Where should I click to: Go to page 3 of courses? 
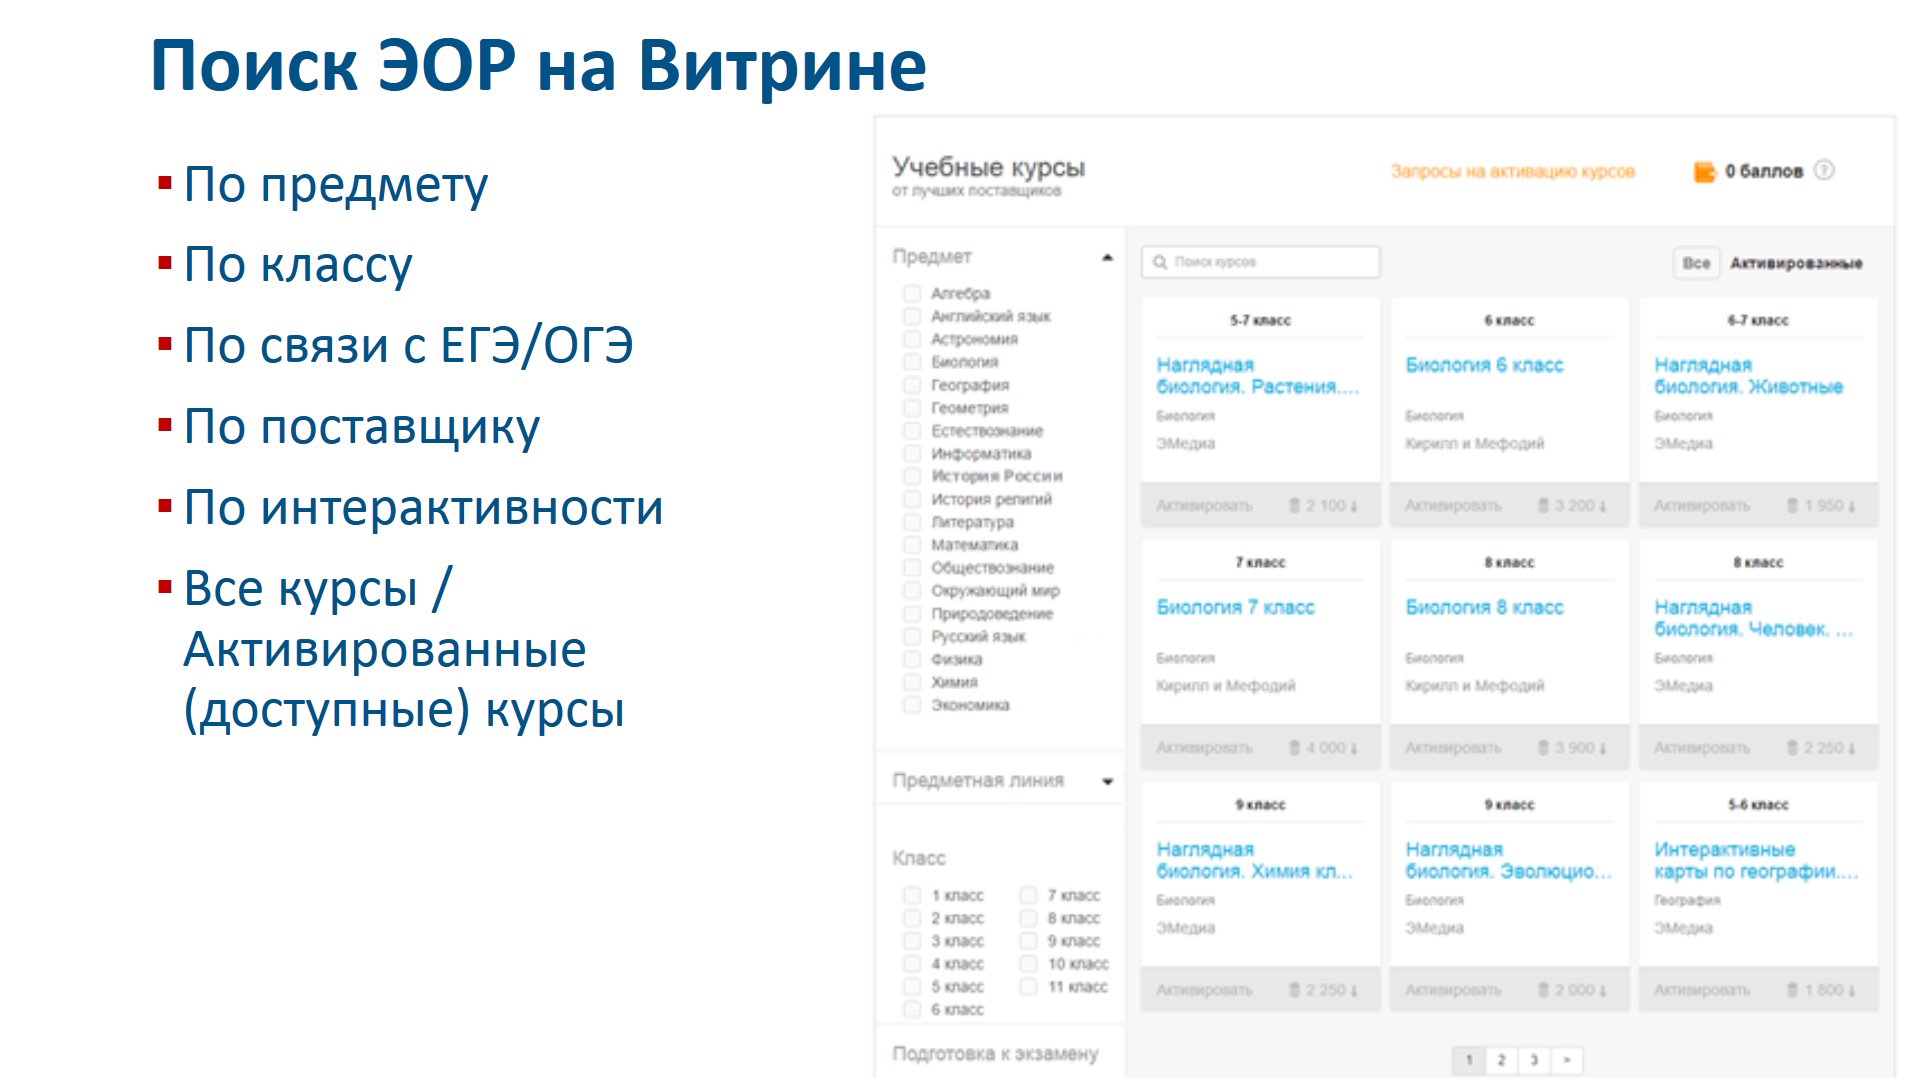(x=1534, y=1060)
